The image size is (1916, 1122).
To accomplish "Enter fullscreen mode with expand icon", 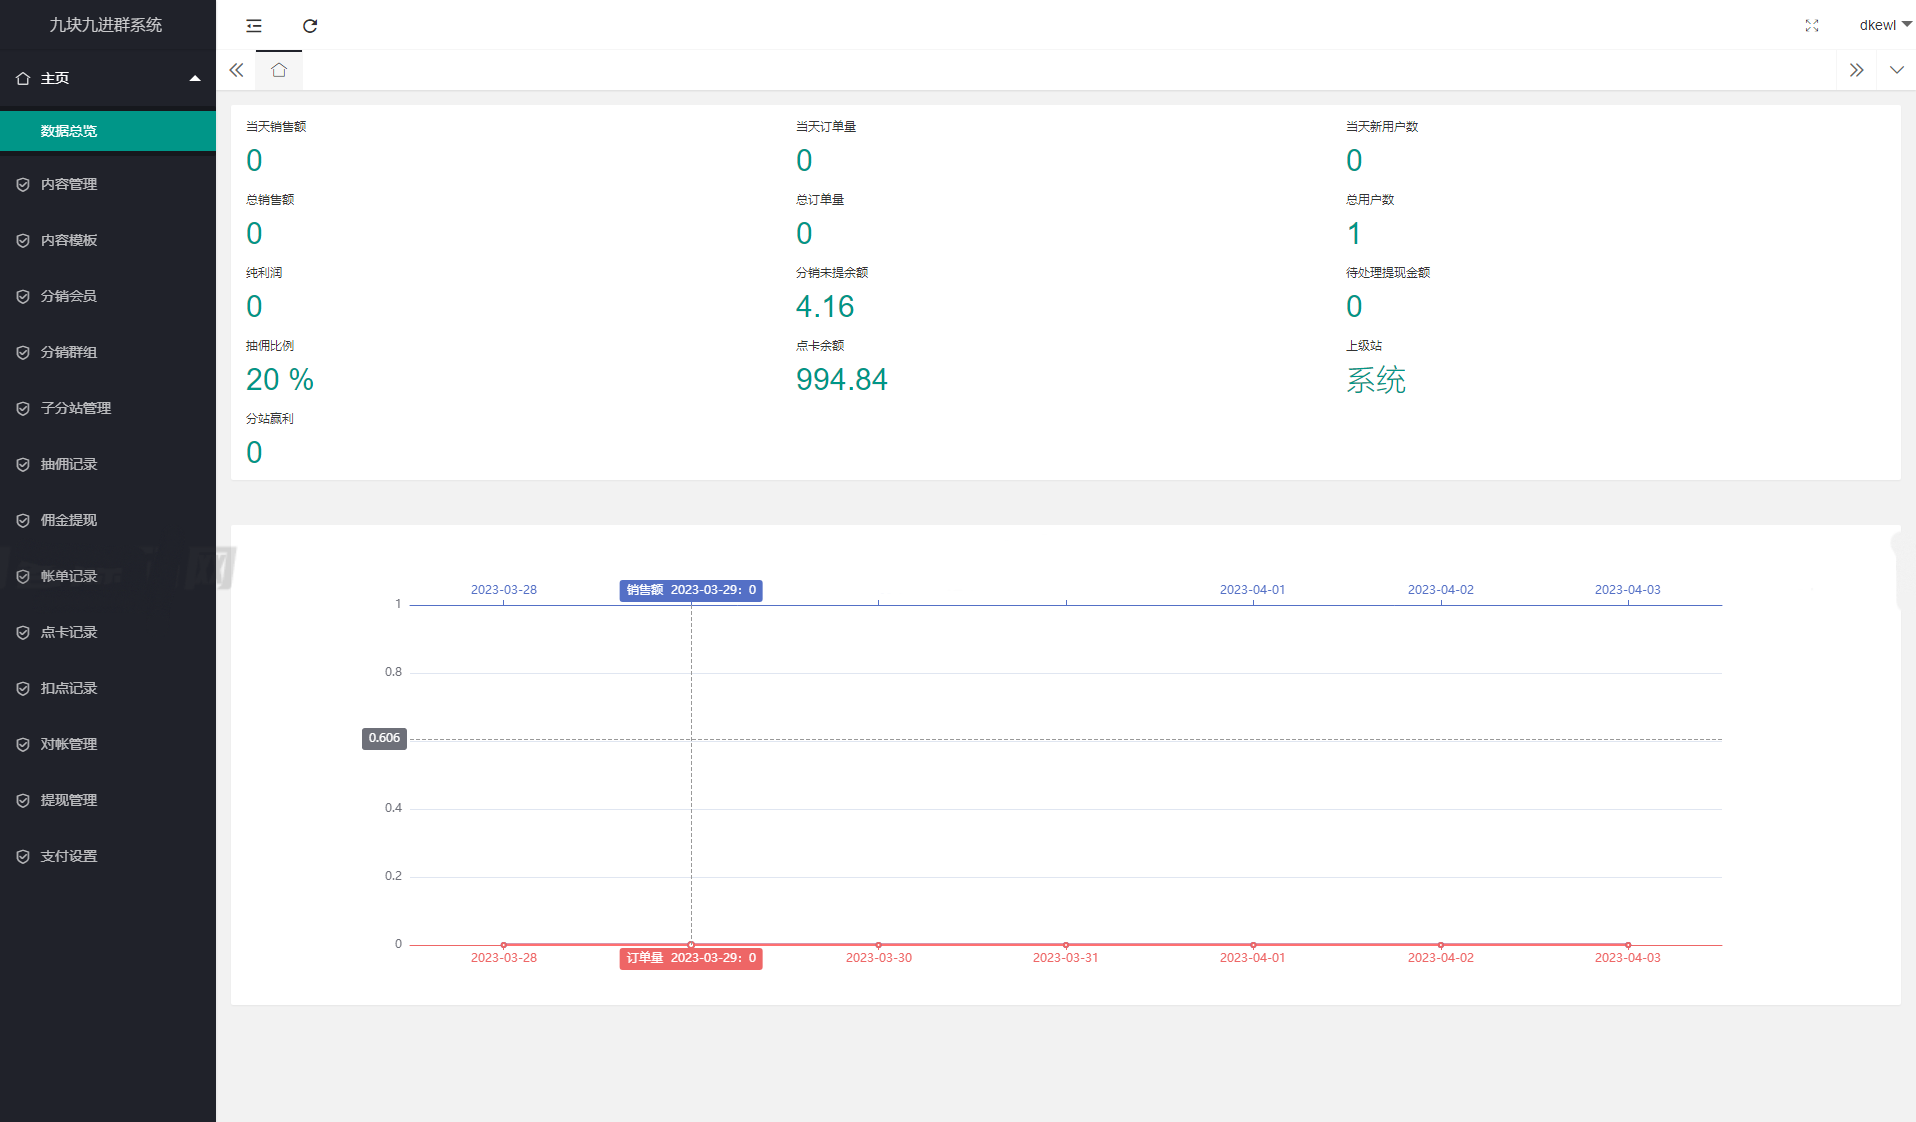I will [x=1811, y=26].
